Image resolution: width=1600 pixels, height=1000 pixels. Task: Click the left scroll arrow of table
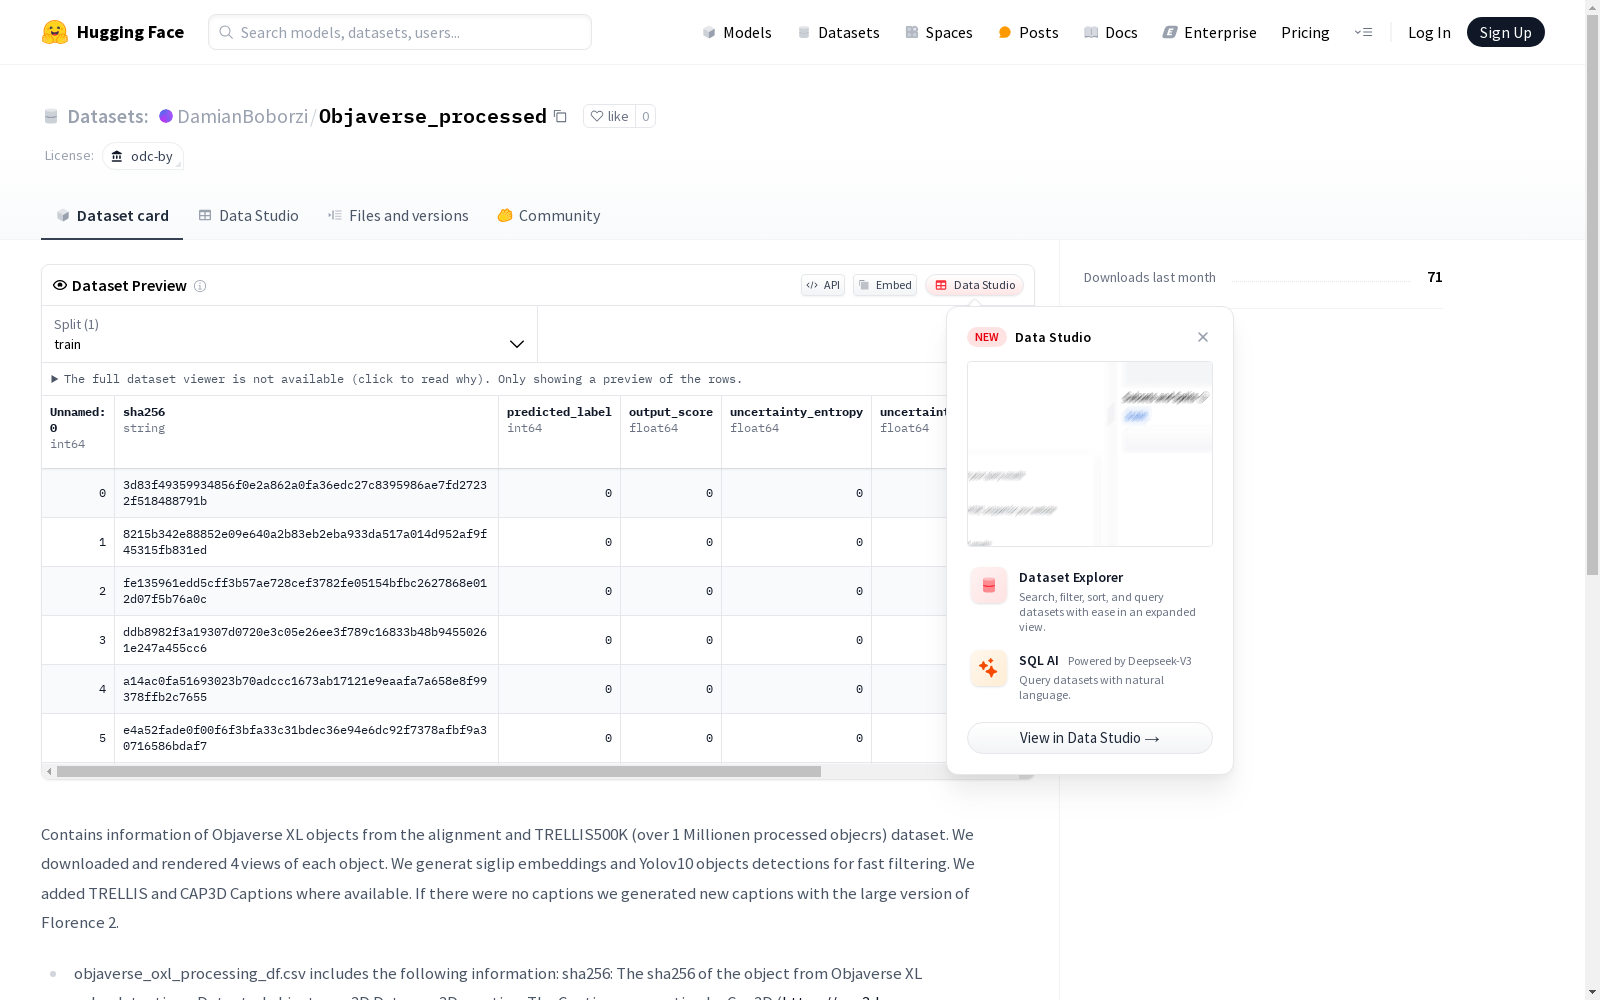tap(49, 772)
